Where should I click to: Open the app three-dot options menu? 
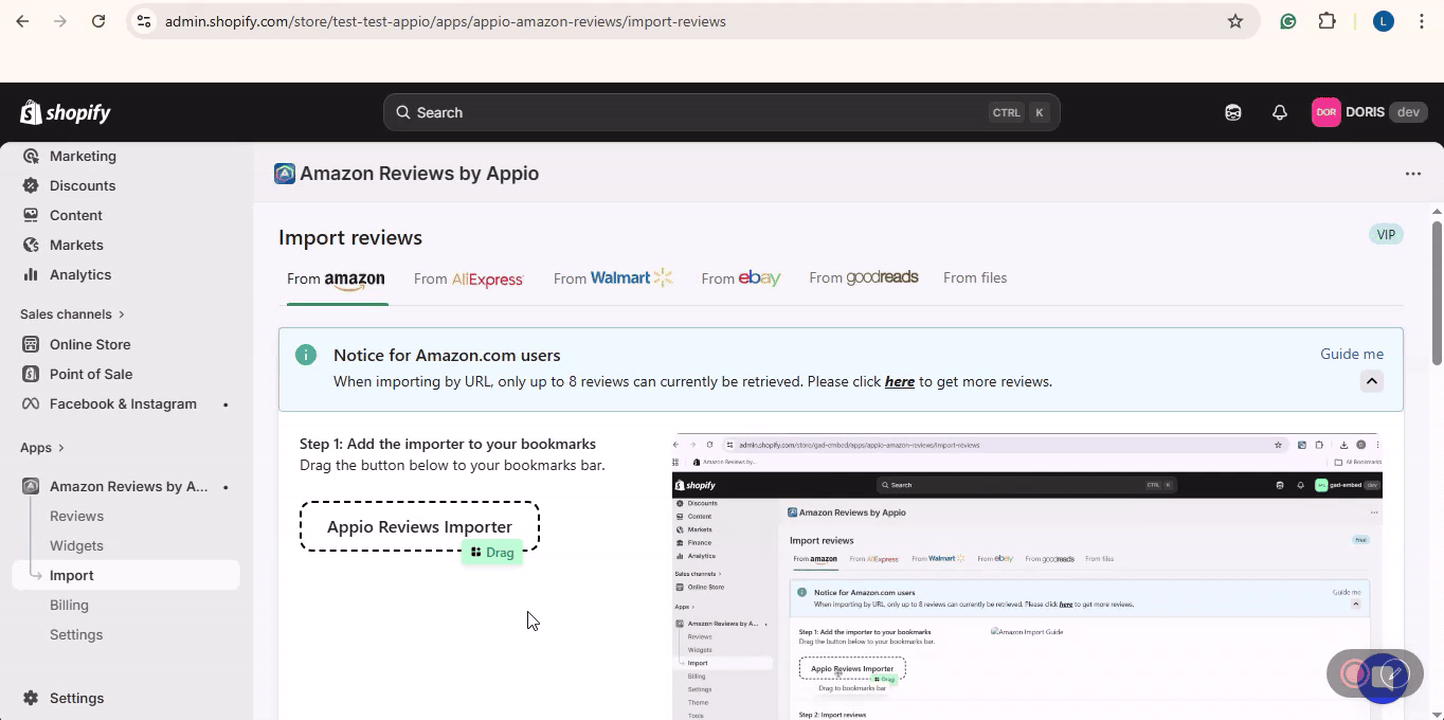tap(1413, 174)
